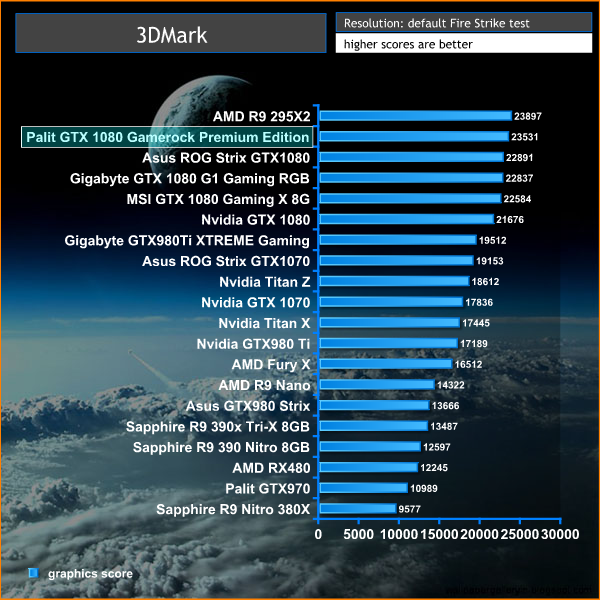
Task: Select the Sapphire R9 390 Nitro 8GB label
Action: [221, 447]
